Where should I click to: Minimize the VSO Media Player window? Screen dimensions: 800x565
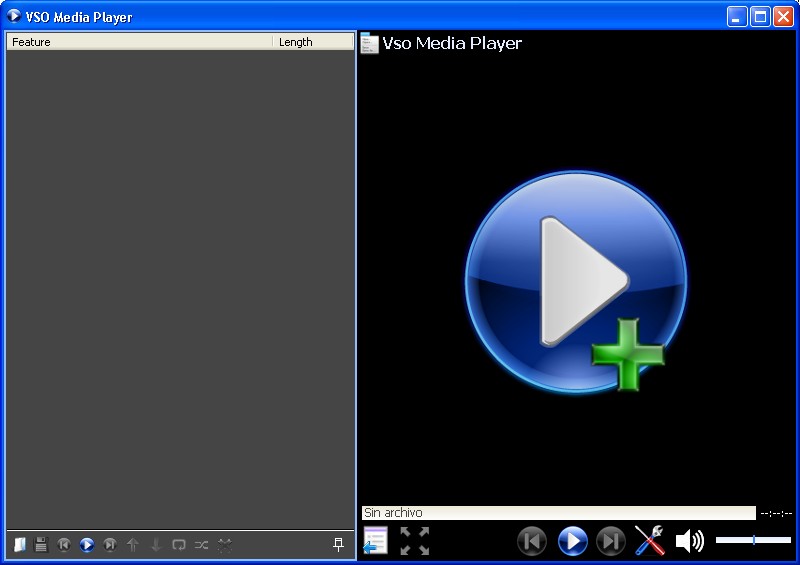[736, 17]
